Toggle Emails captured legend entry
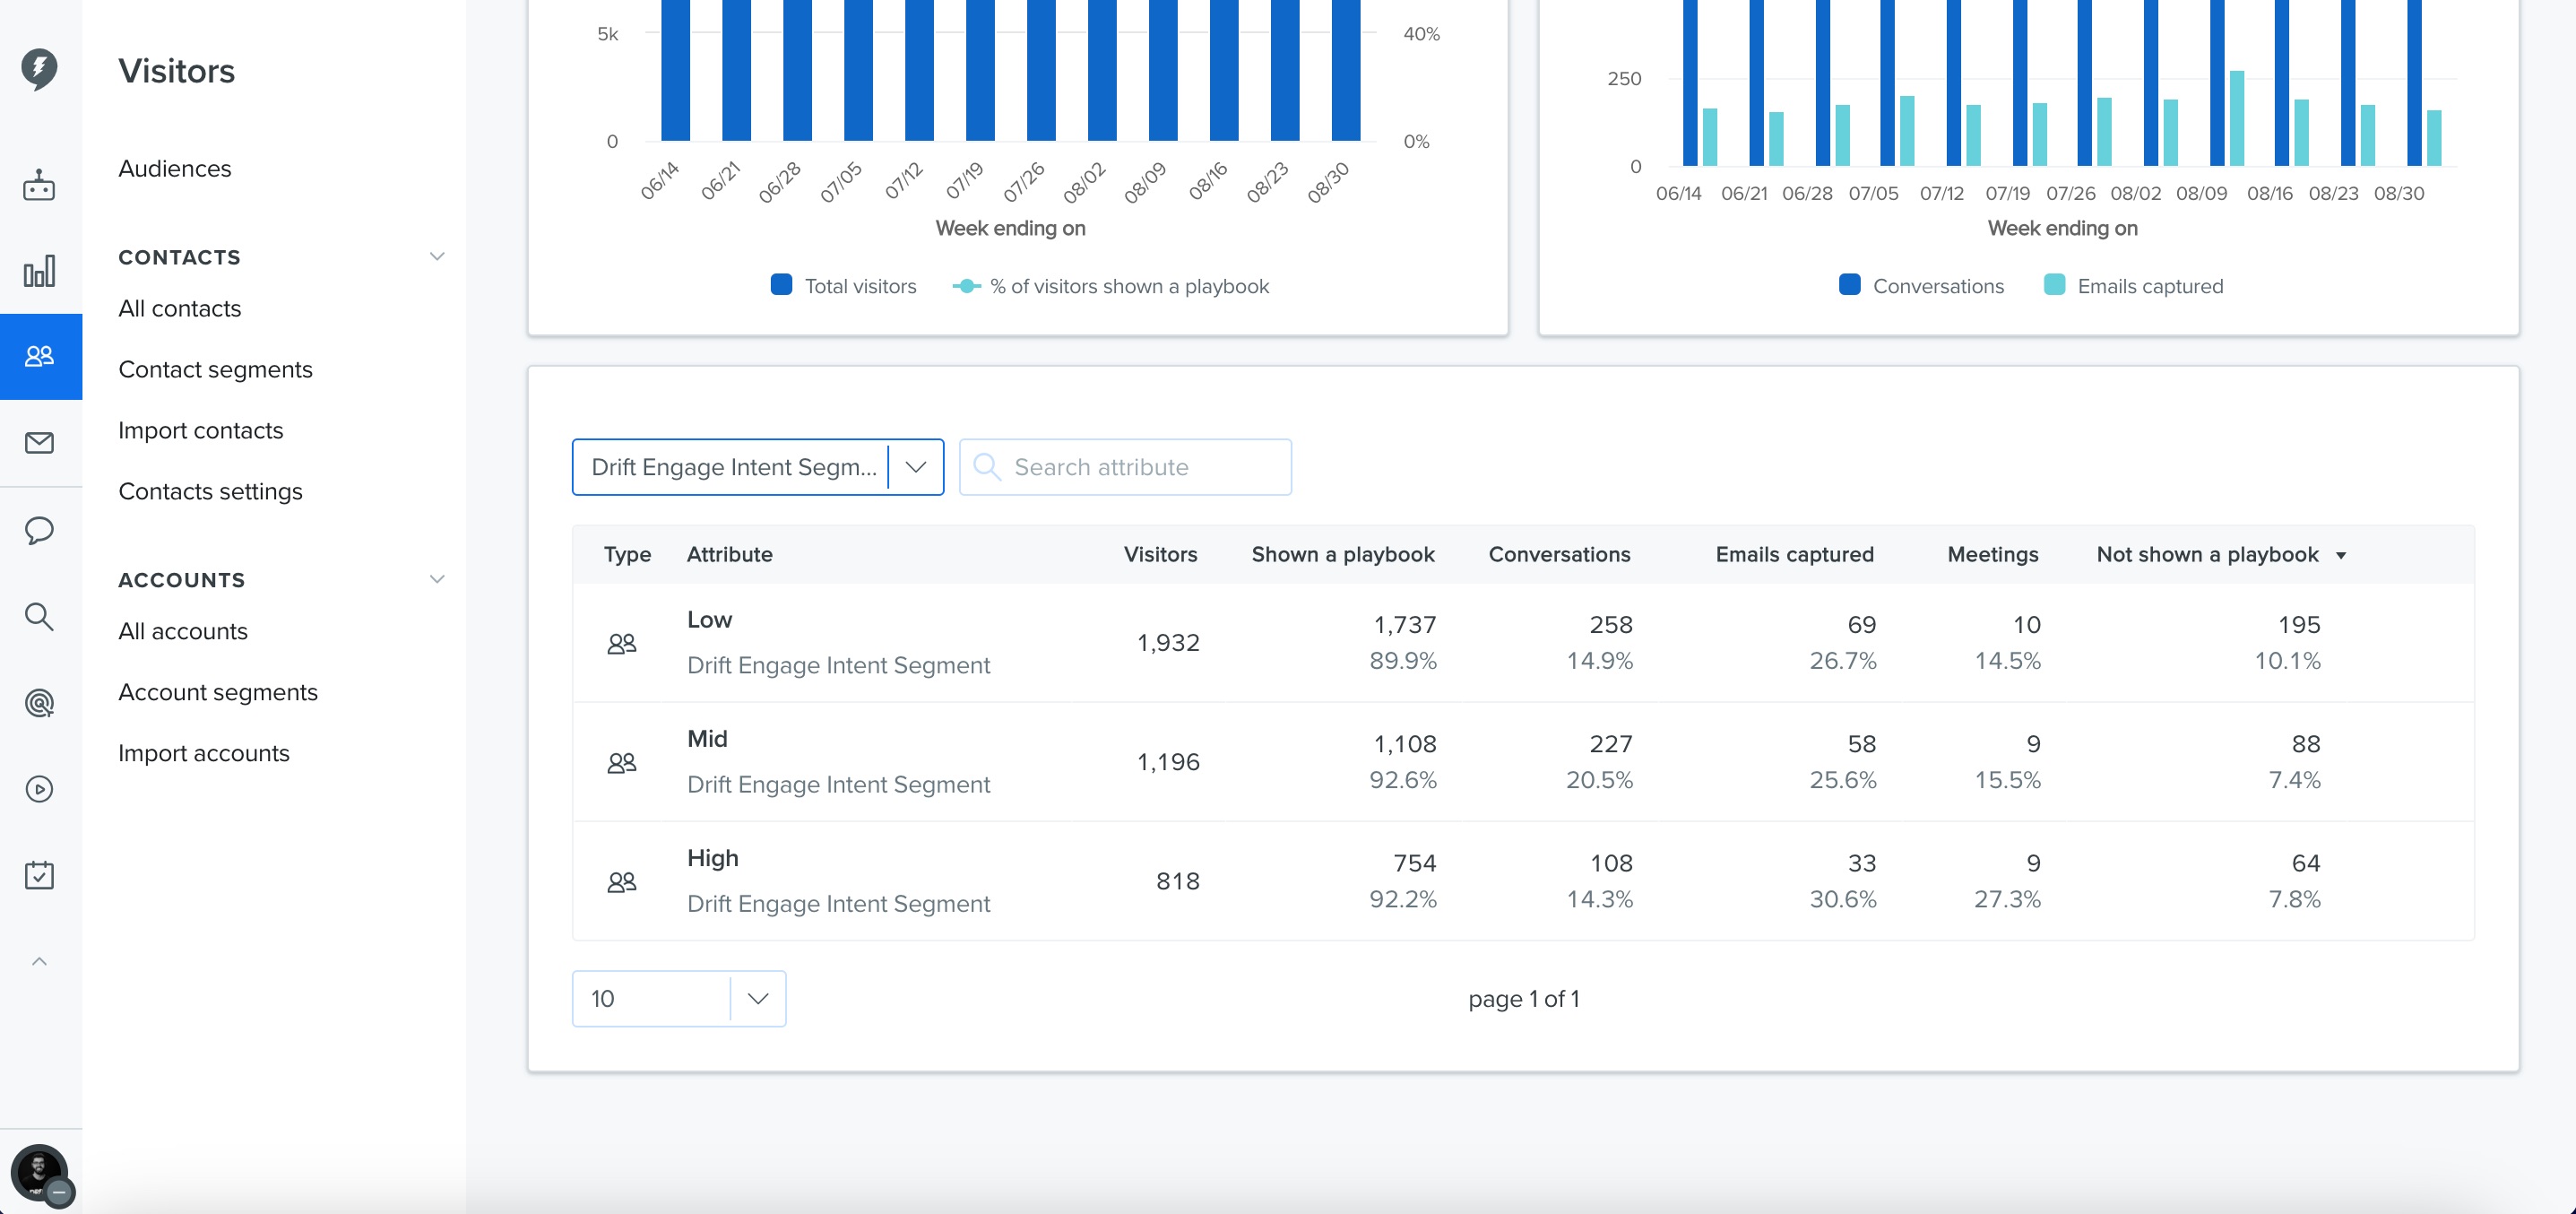2576x1214 pixels. (x=2133, y=286)
